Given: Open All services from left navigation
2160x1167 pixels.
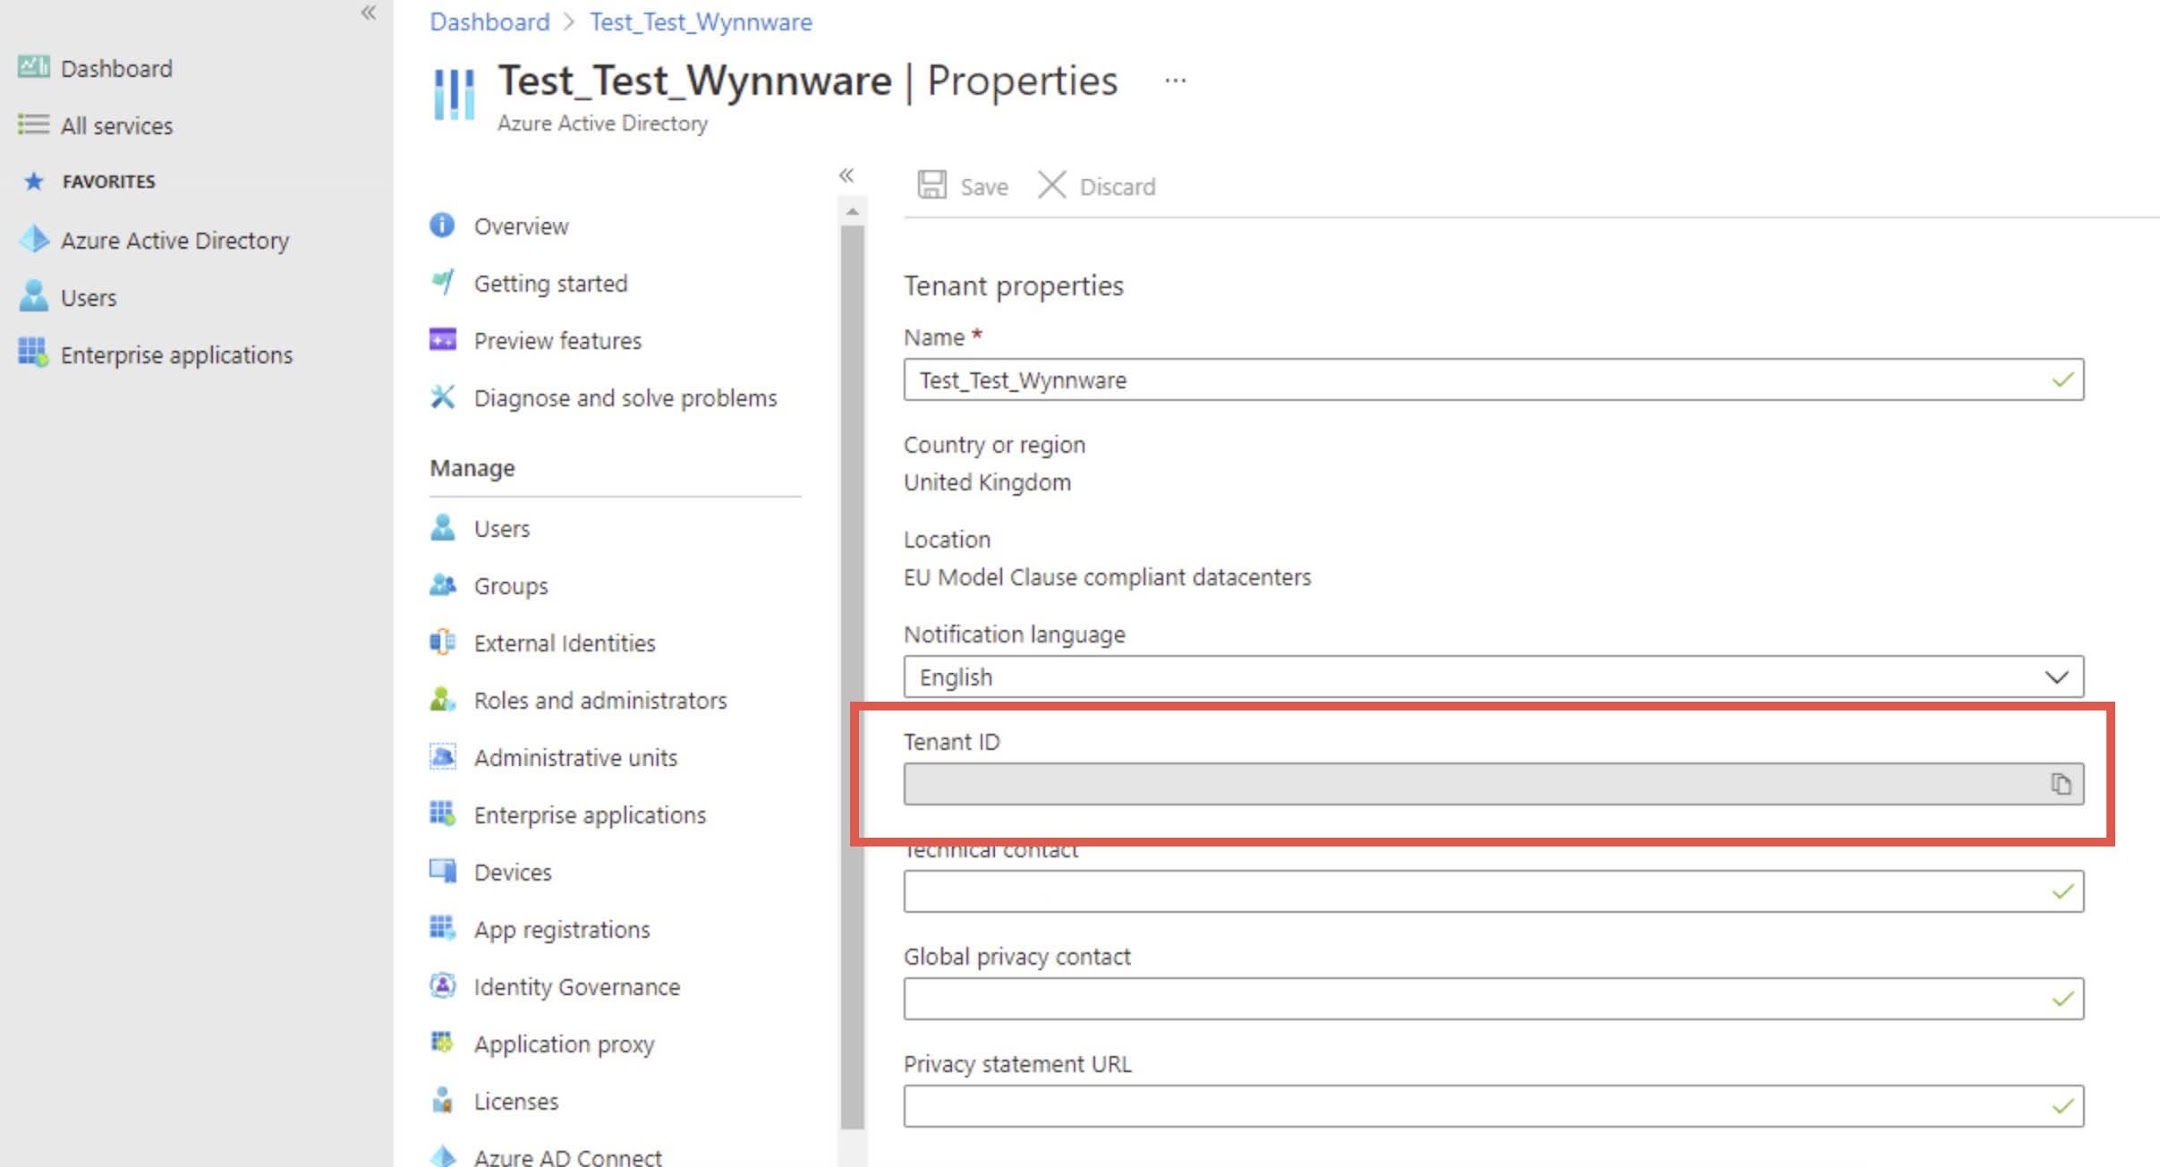Looking at the screenshot, I should pyautogui.click(x=116, y=125).
